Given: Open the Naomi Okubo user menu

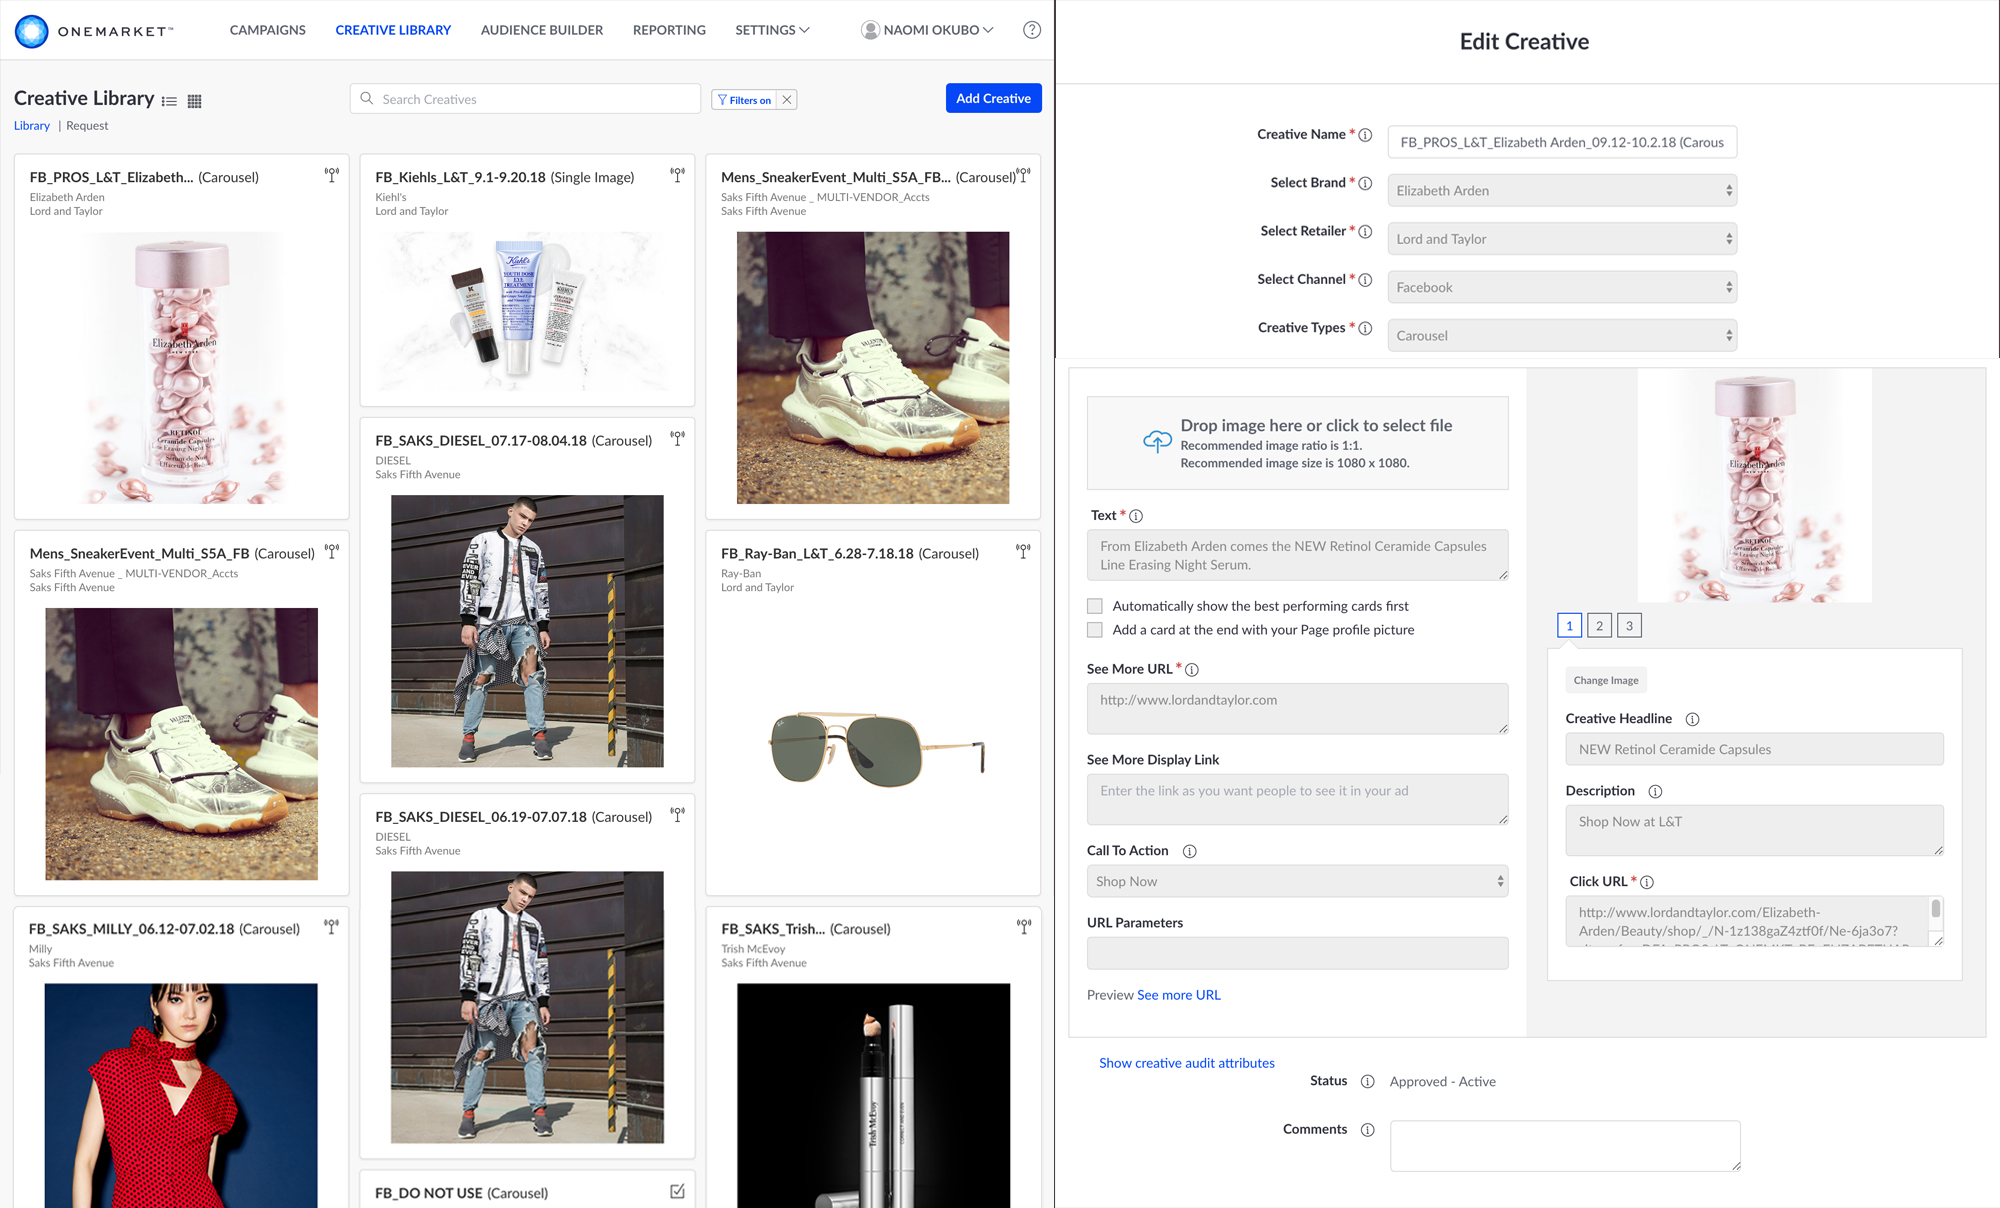Looking at the screenshot, I should coord(927,30).
